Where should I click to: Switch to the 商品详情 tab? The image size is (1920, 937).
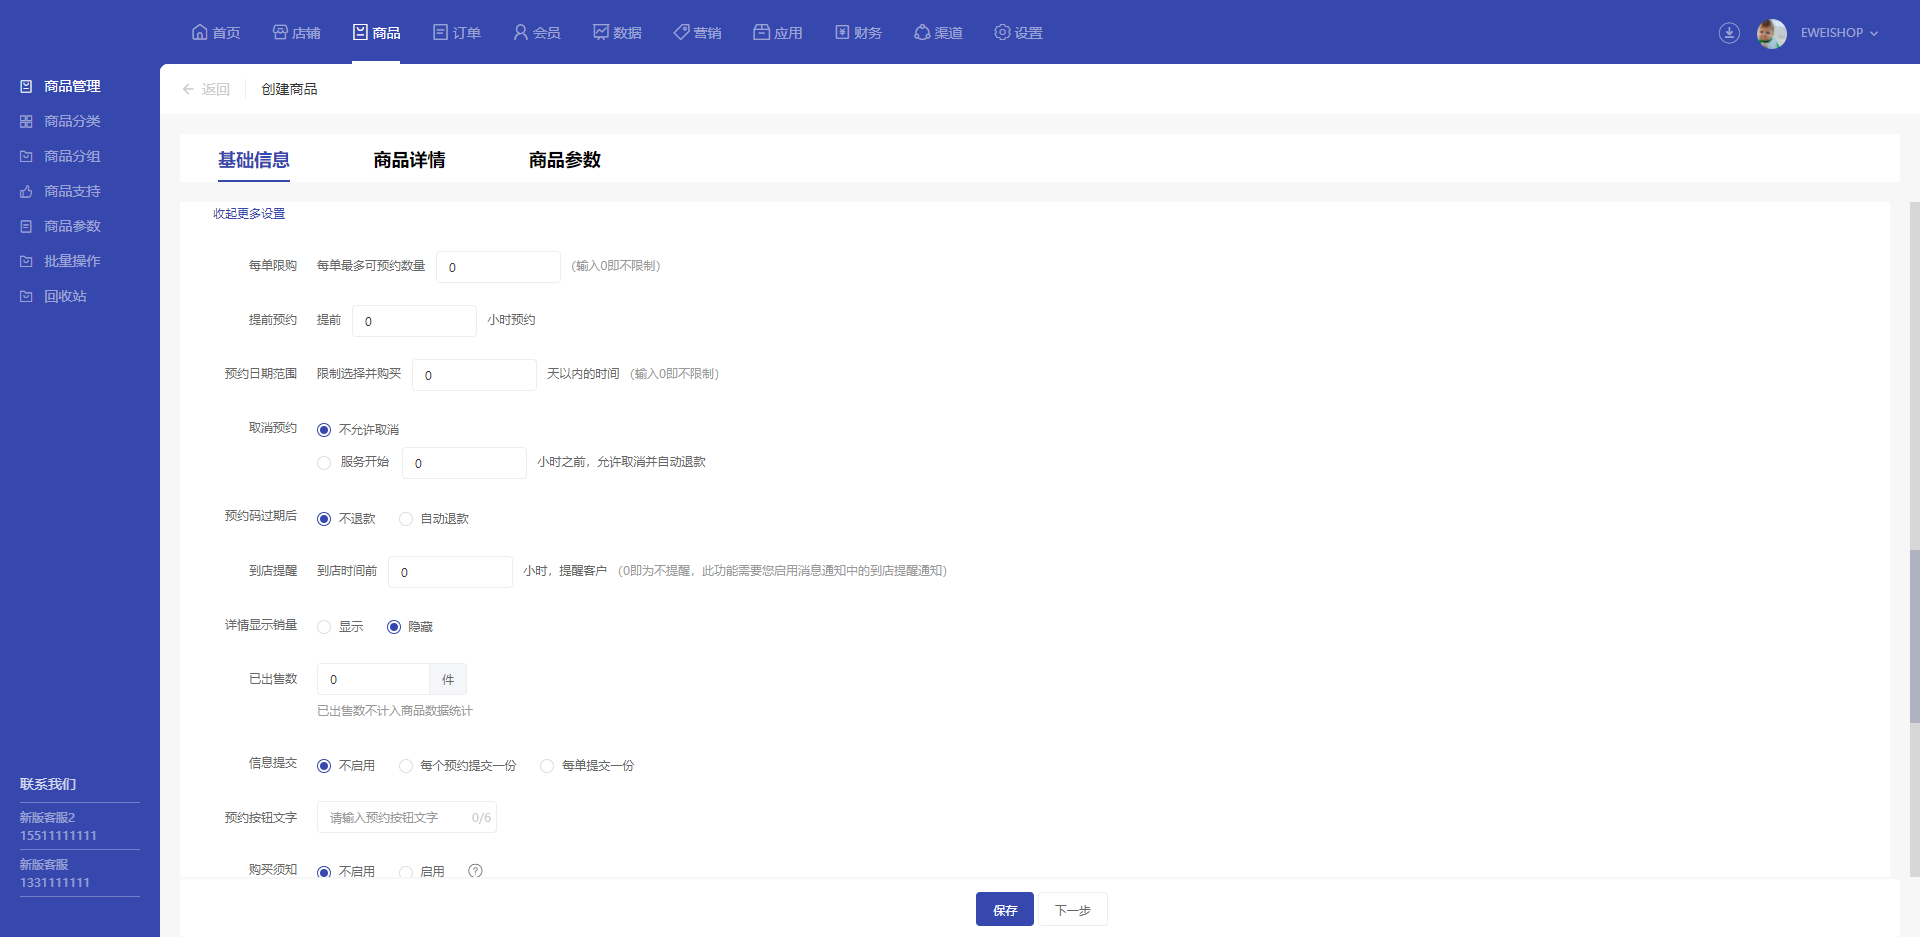point(409,160)
